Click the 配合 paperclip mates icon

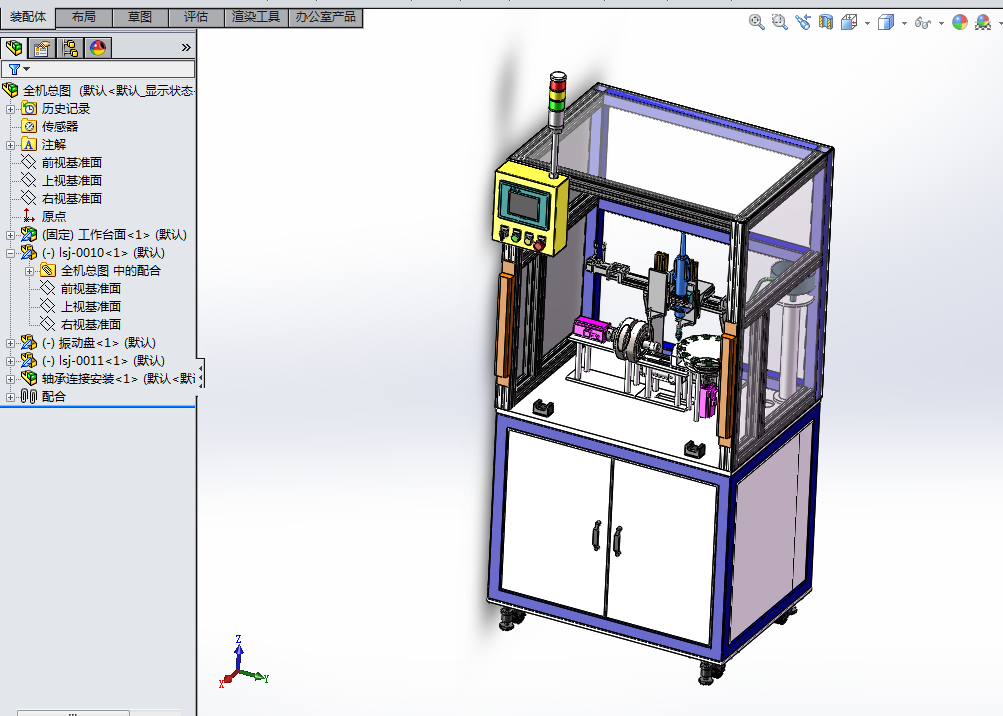click(29, 397)
